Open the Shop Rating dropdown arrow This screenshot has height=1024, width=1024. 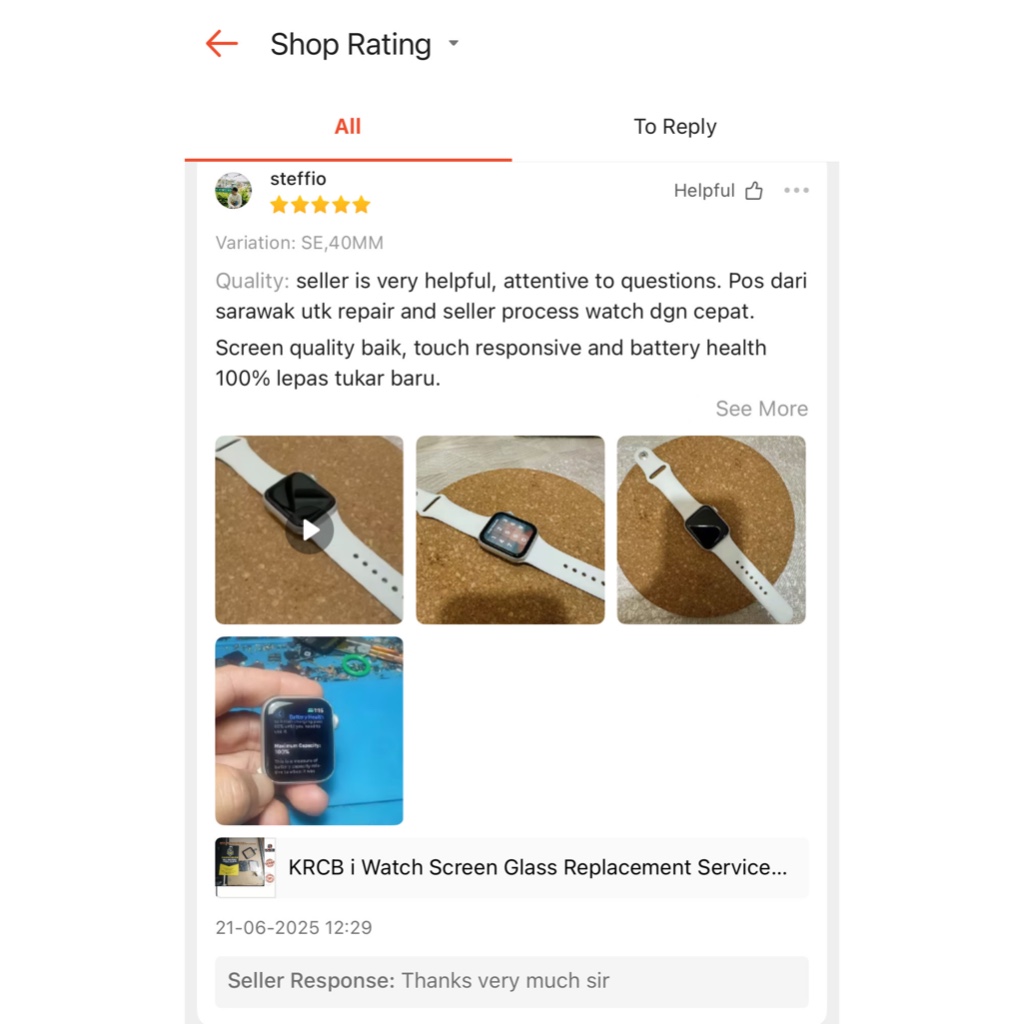[453, 44]
